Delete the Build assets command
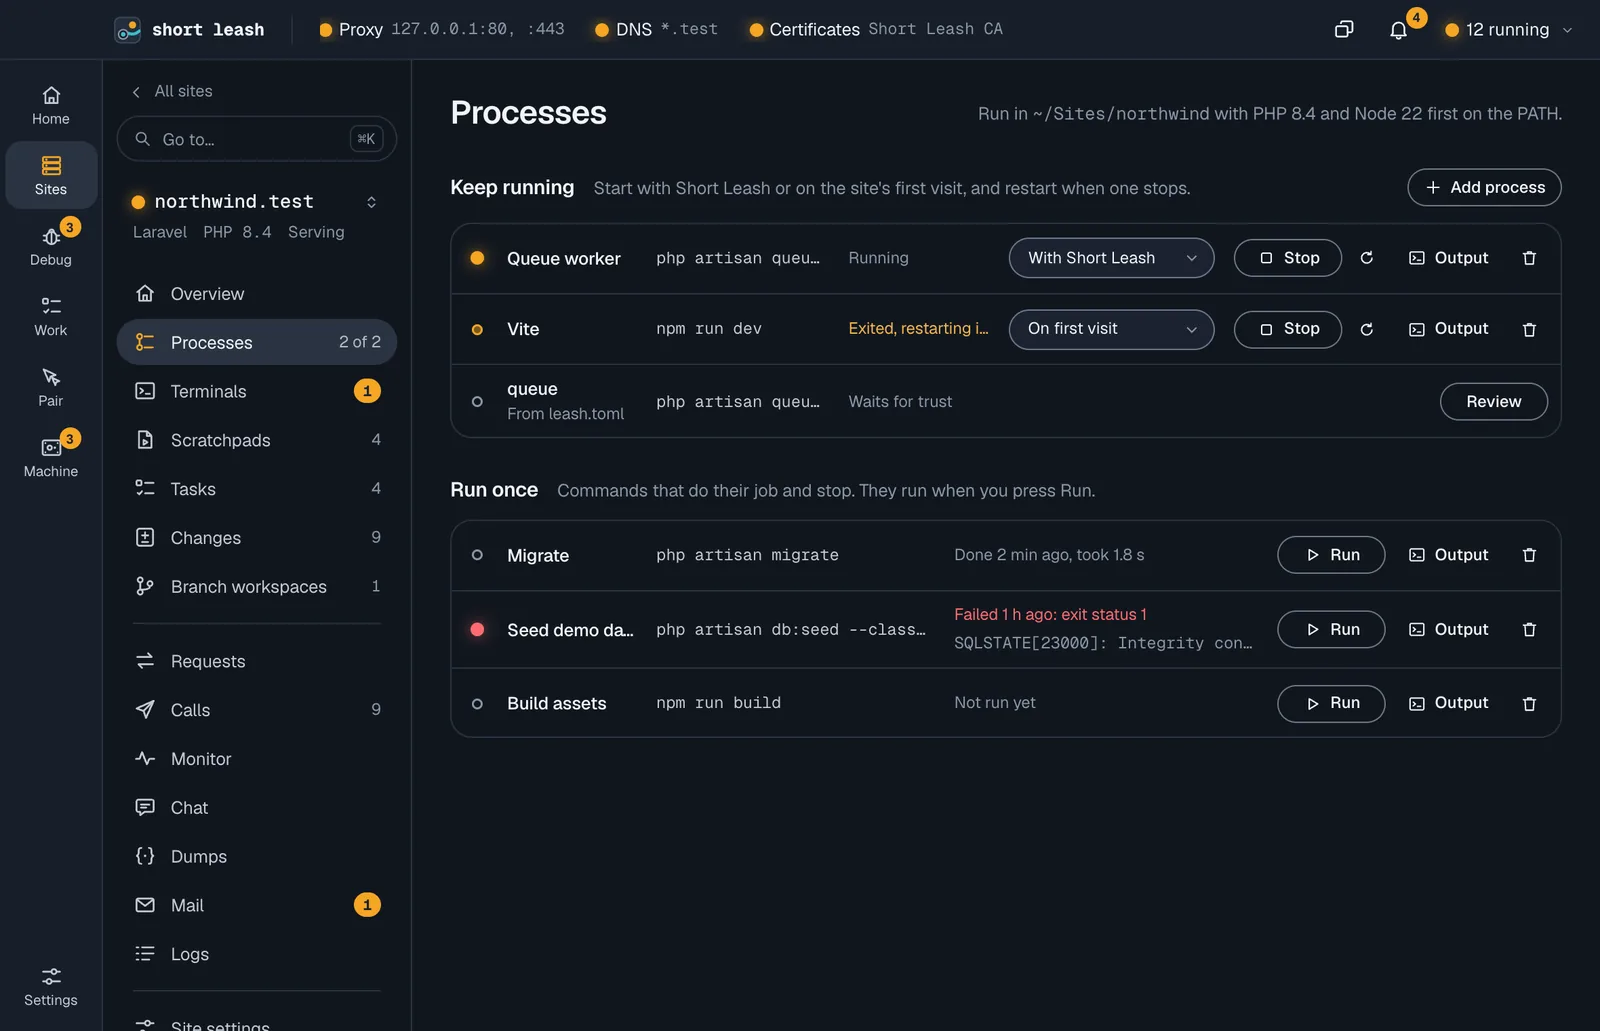This screenshot has height=1031, width=1600. point(1529,703)
